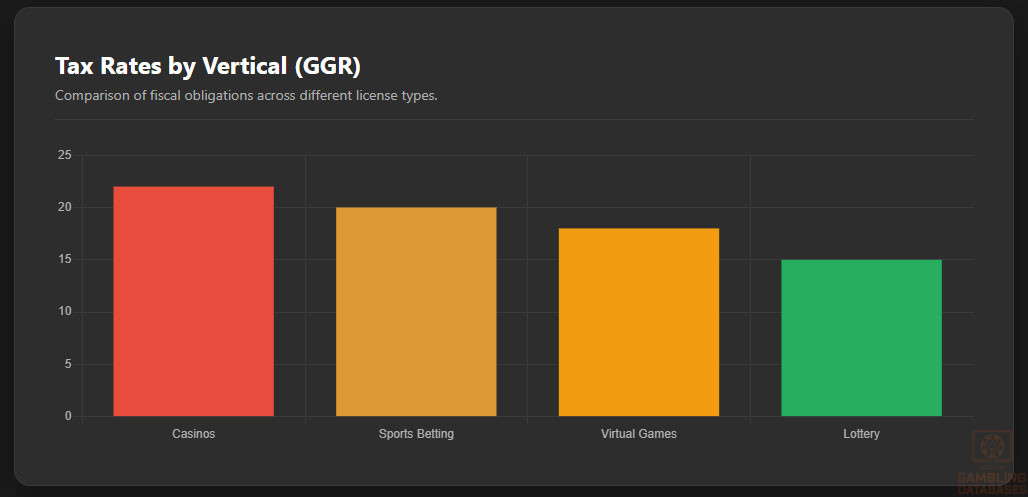Click the 0 y-axis tick label
This screenshot has height=497, width=1028.
pos(68,416)
